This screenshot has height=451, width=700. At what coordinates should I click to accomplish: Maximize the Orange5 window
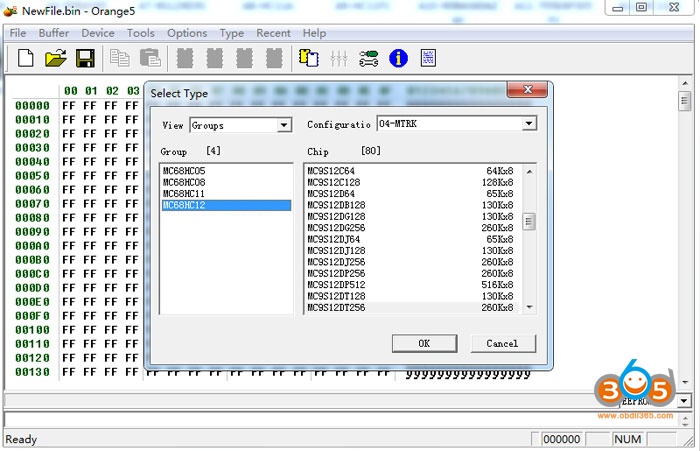click(642, 8)
